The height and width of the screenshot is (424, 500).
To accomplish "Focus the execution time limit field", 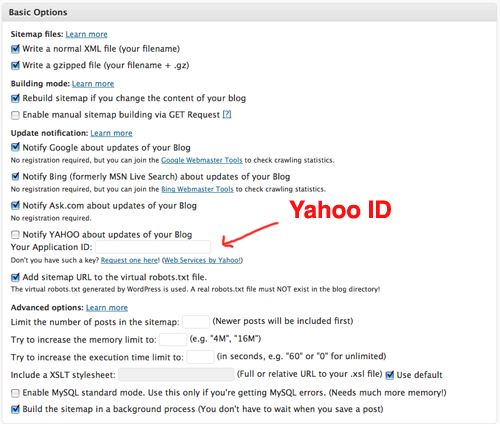I will (x=200, y=357).
